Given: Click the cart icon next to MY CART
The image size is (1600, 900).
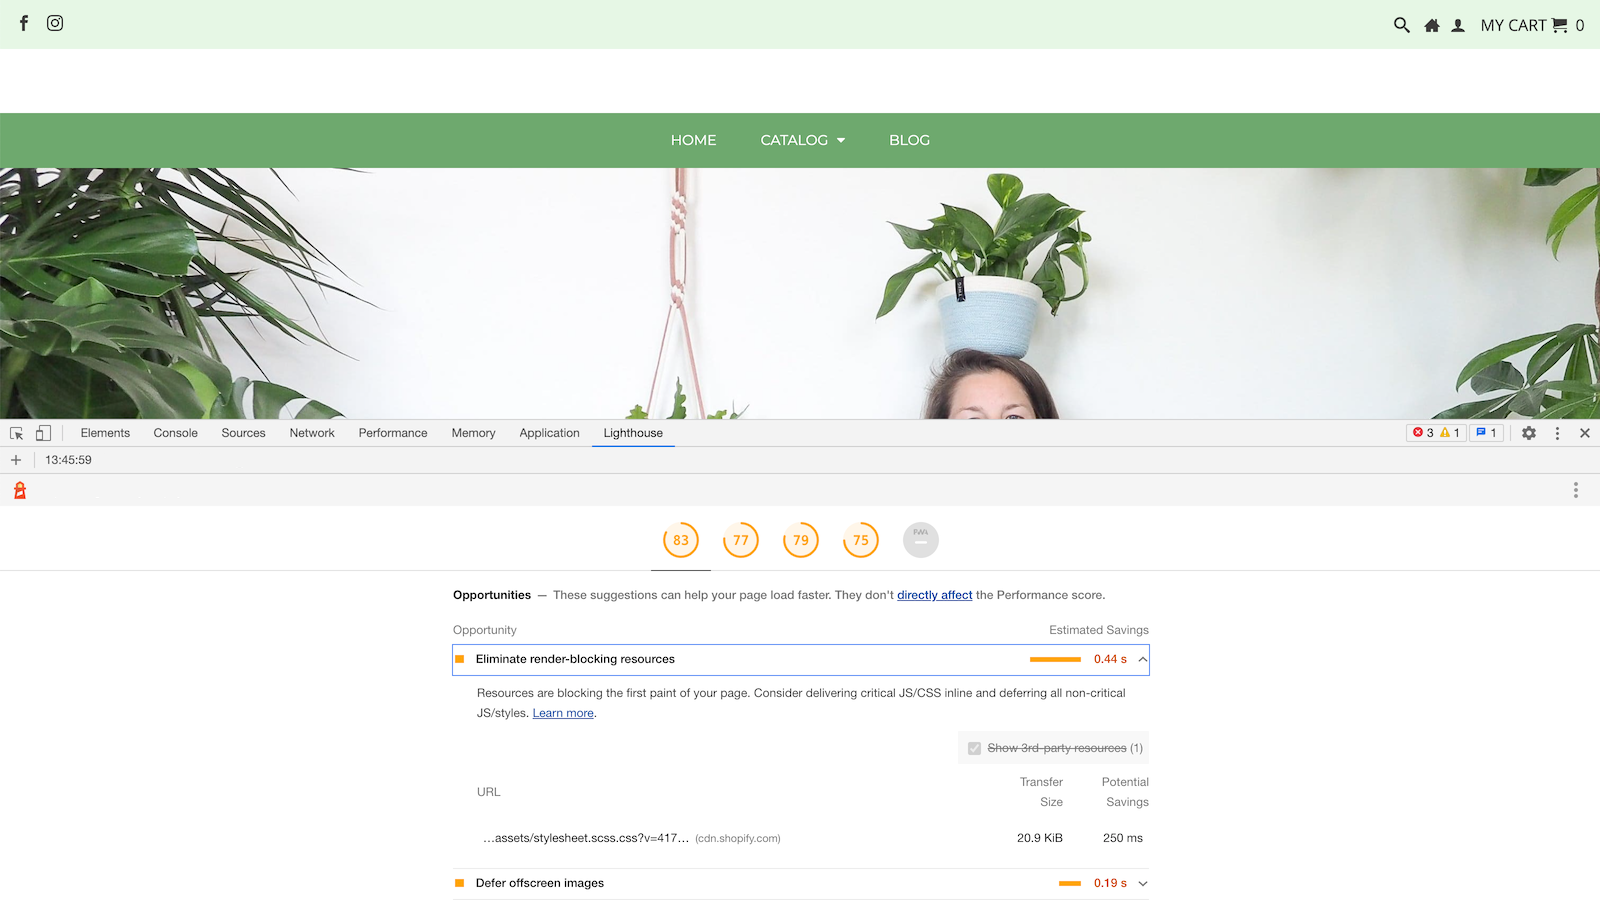Looking at the screenshot, I should click(x=1558, y=25).
